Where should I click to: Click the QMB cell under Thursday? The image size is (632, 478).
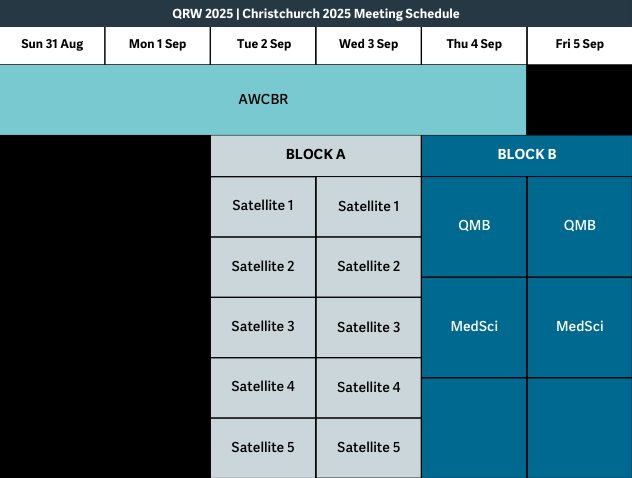474,226
